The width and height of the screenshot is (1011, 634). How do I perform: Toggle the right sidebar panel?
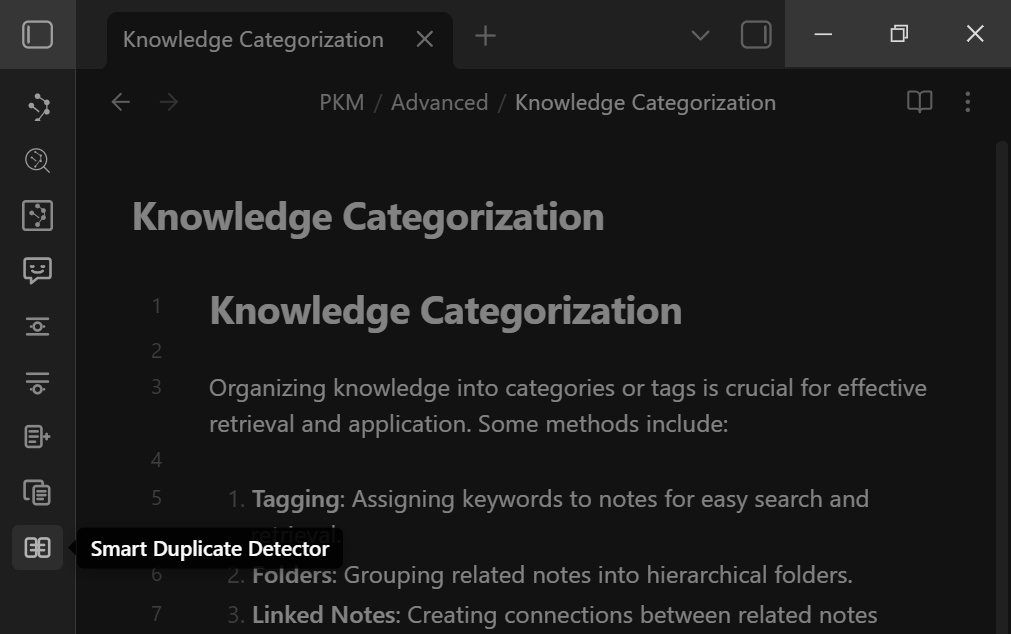tap(756, 36)
